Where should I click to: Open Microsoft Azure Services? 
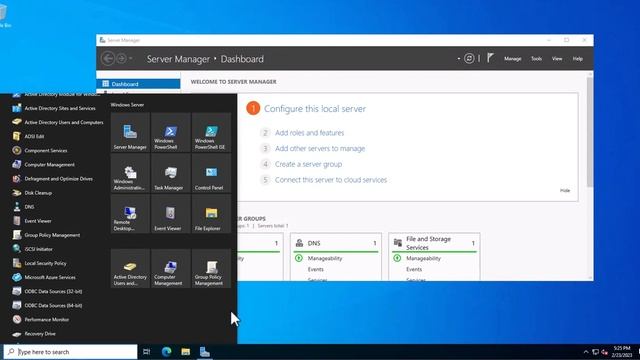tap(44, 277)
